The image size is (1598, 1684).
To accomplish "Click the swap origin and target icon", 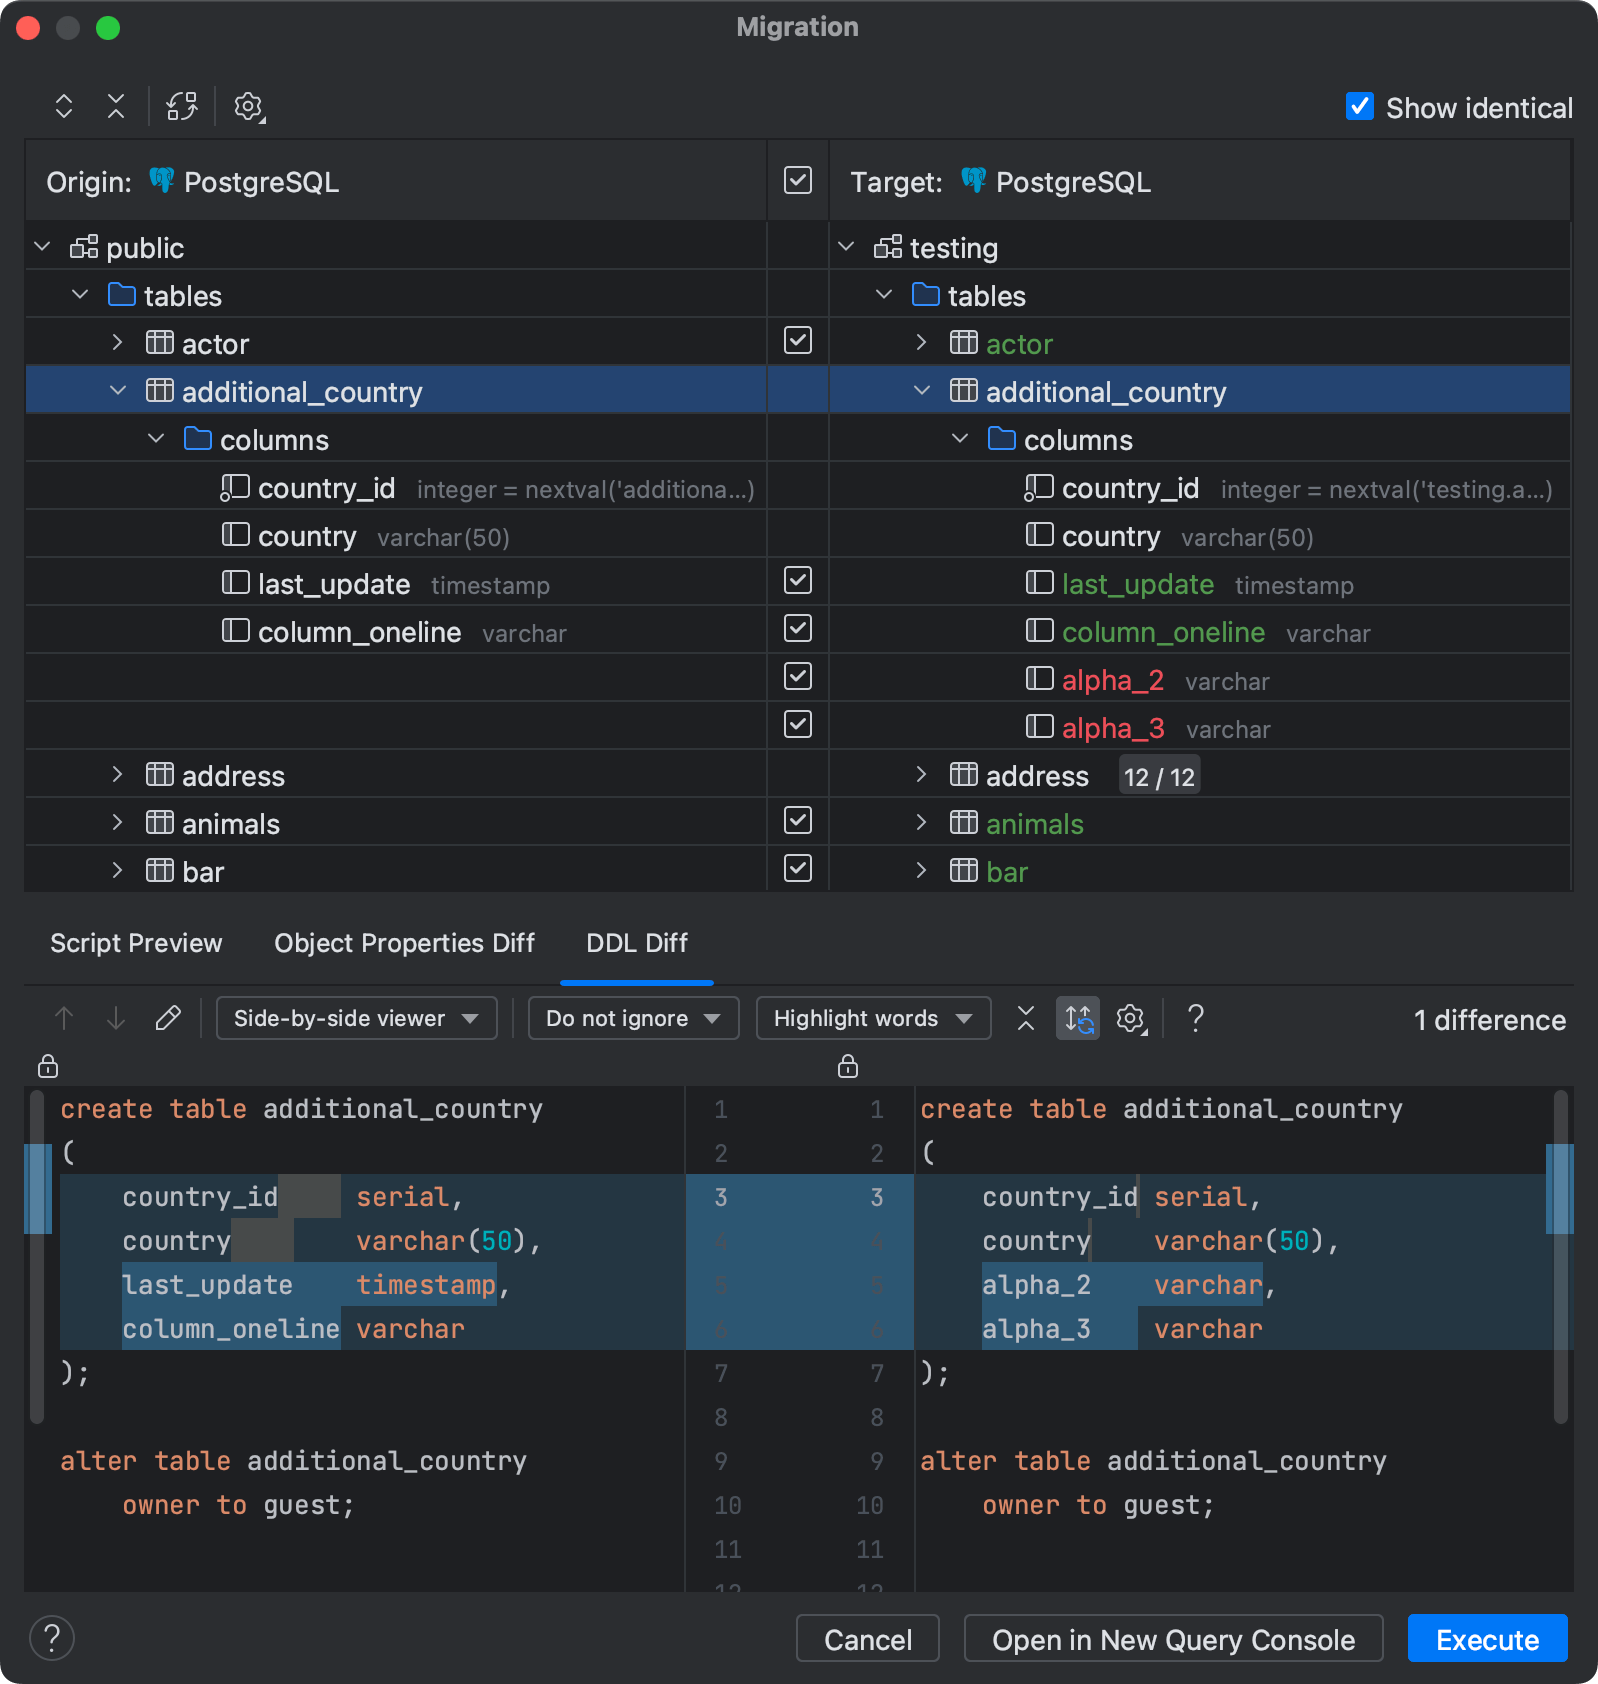I will click(x=182, y=107).
